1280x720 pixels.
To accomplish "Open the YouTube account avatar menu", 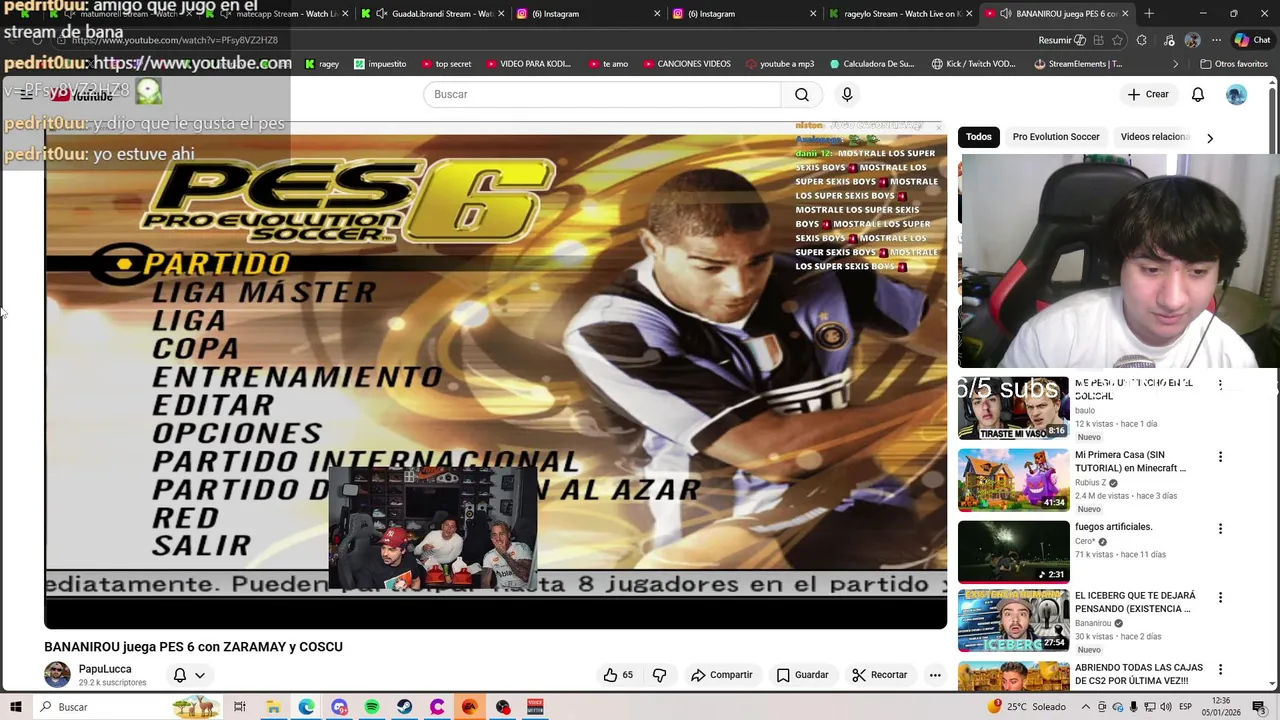I will point(1236,94).
